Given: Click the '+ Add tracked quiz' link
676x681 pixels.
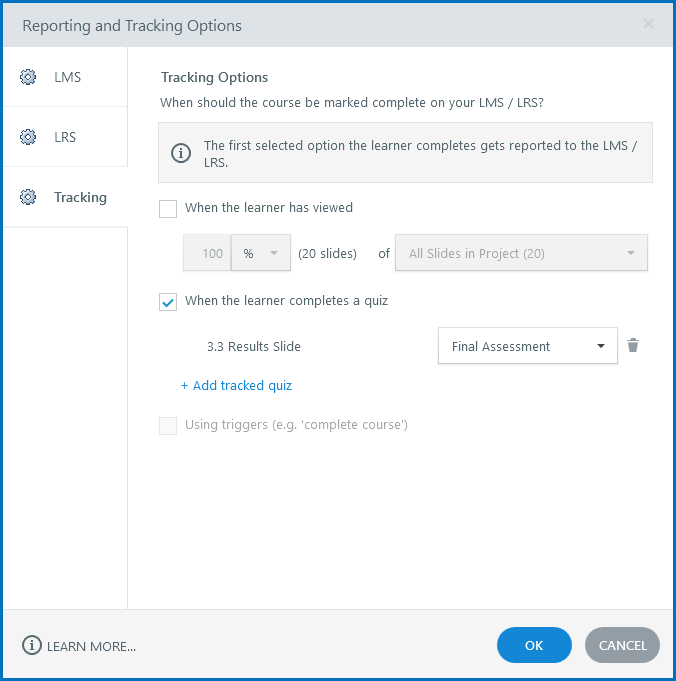Looking at the screenshot, I should click(236, 385).
